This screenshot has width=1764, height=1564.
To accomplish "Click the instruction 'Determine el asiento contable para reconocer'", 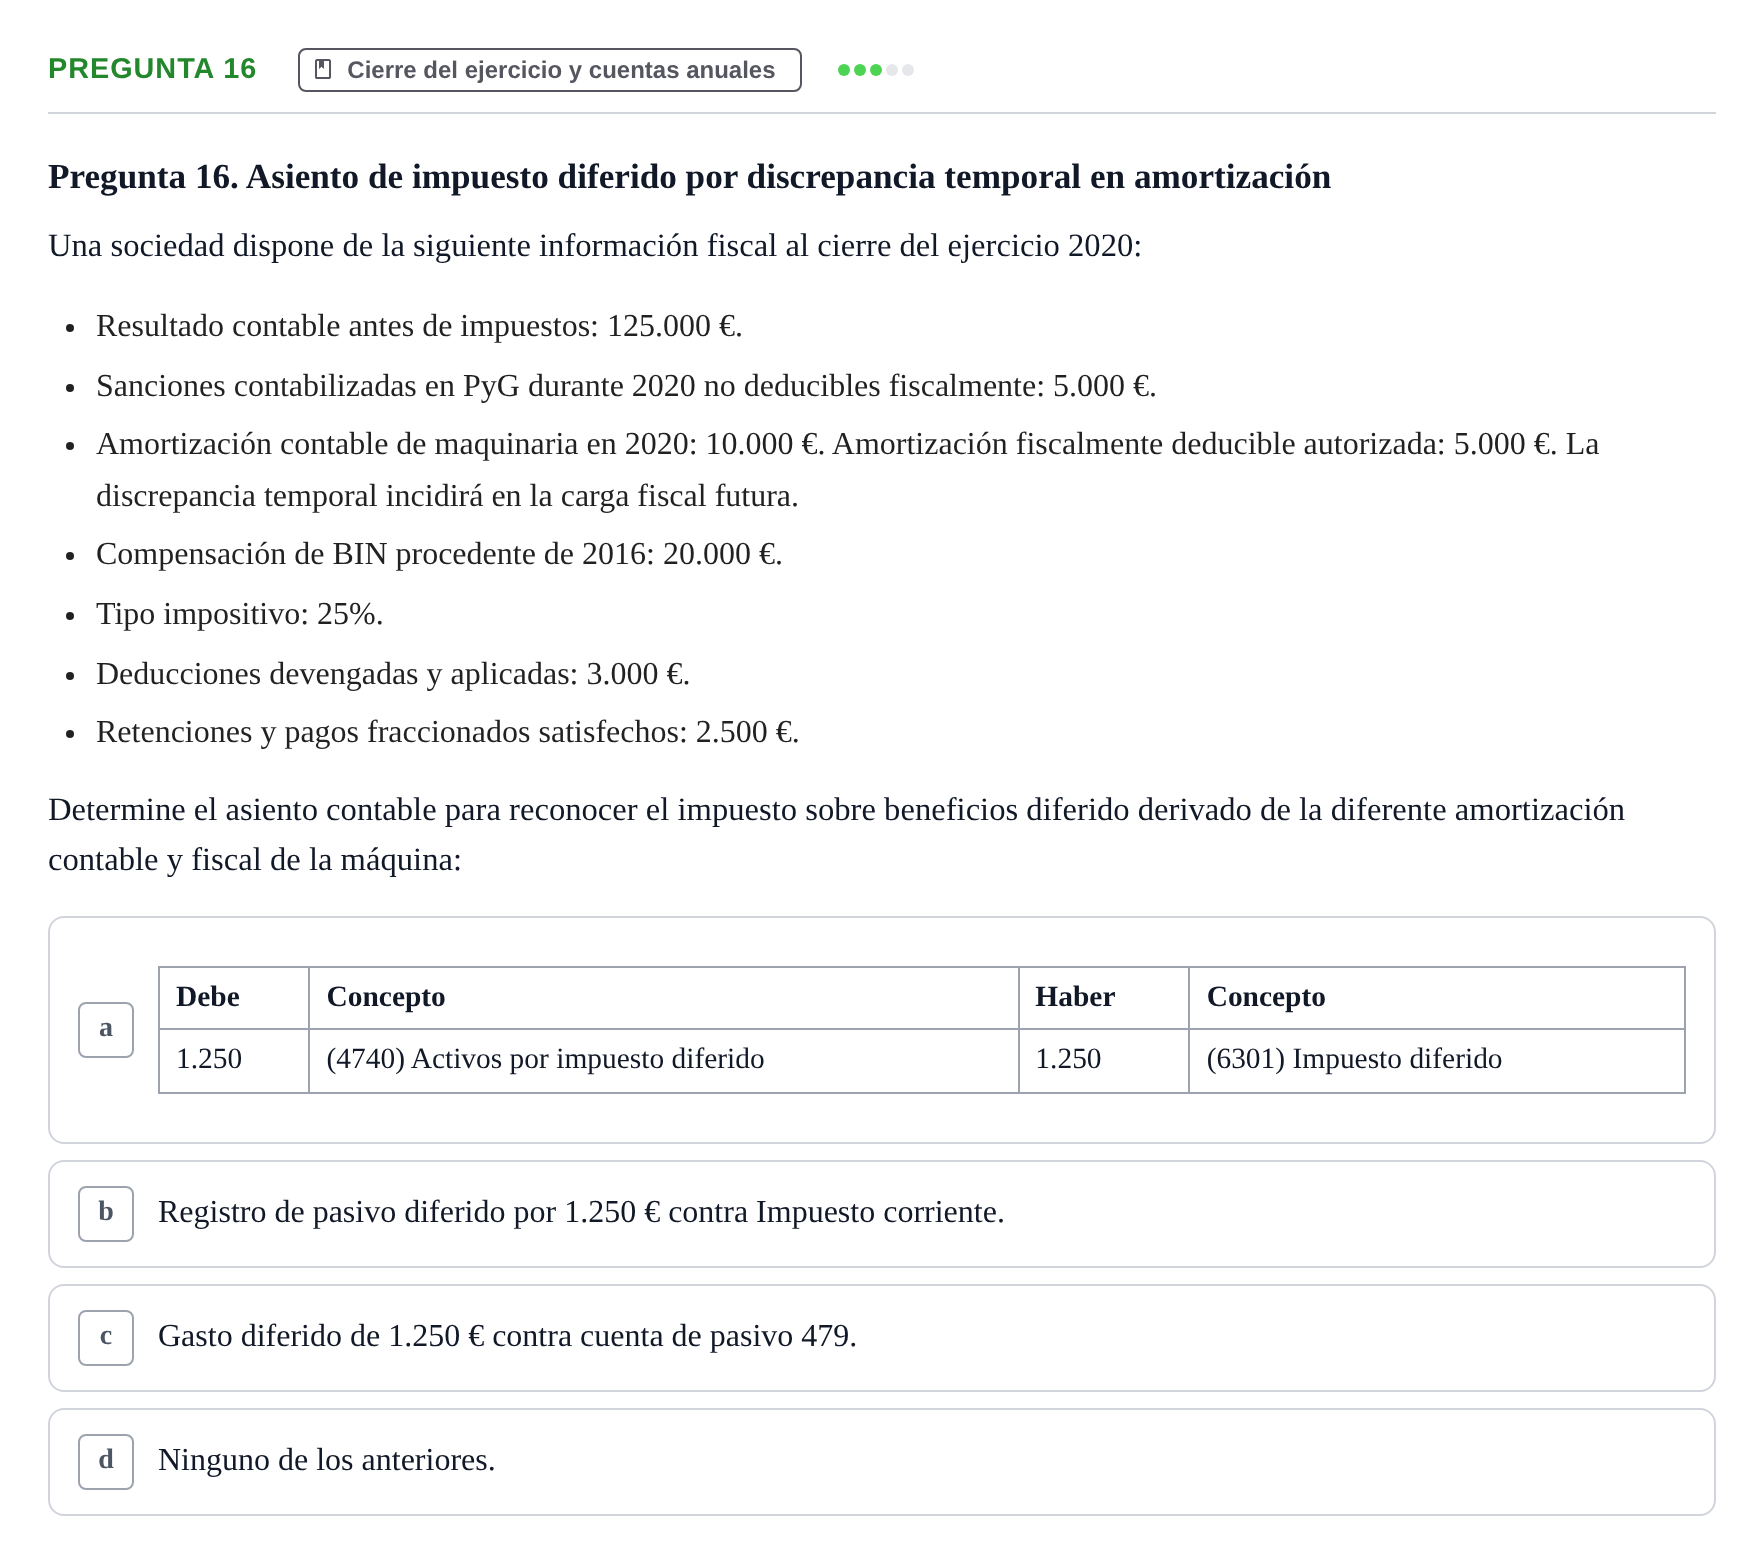I will [x=836, y=835].
